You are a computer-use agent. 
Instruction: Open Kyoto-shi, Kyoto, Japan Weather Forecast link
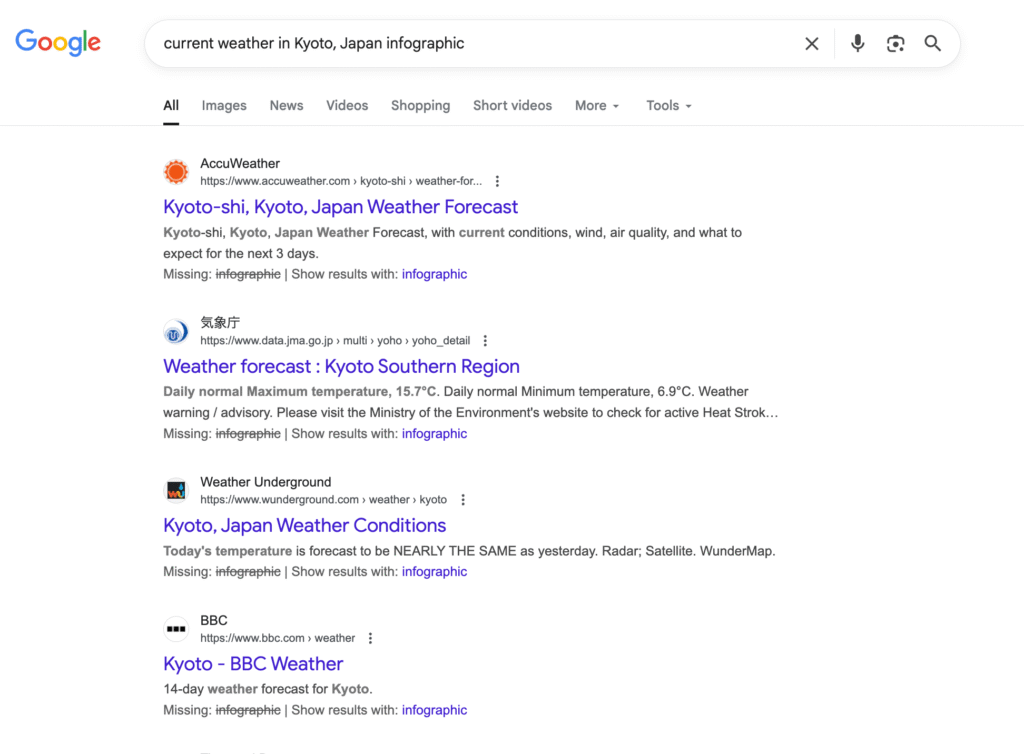(x=340, y=207)
